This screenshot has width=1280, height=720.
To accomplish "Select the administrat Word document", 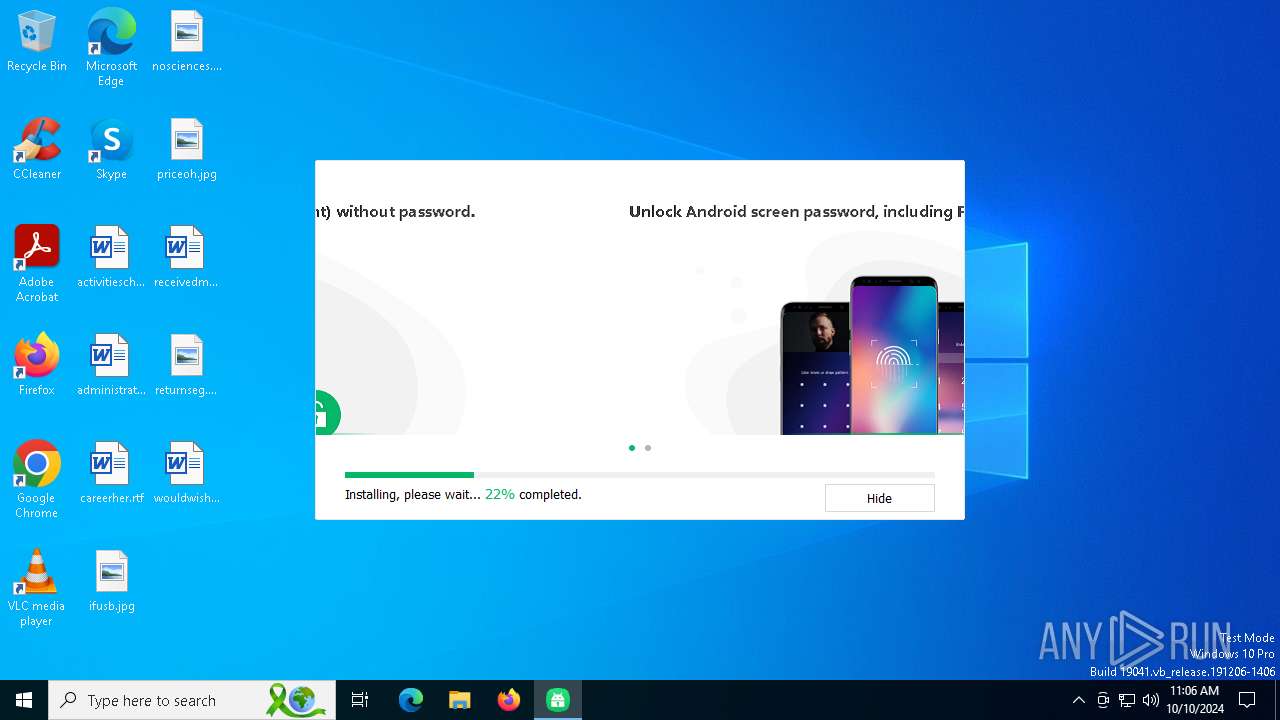I will [x=111, y=366].
